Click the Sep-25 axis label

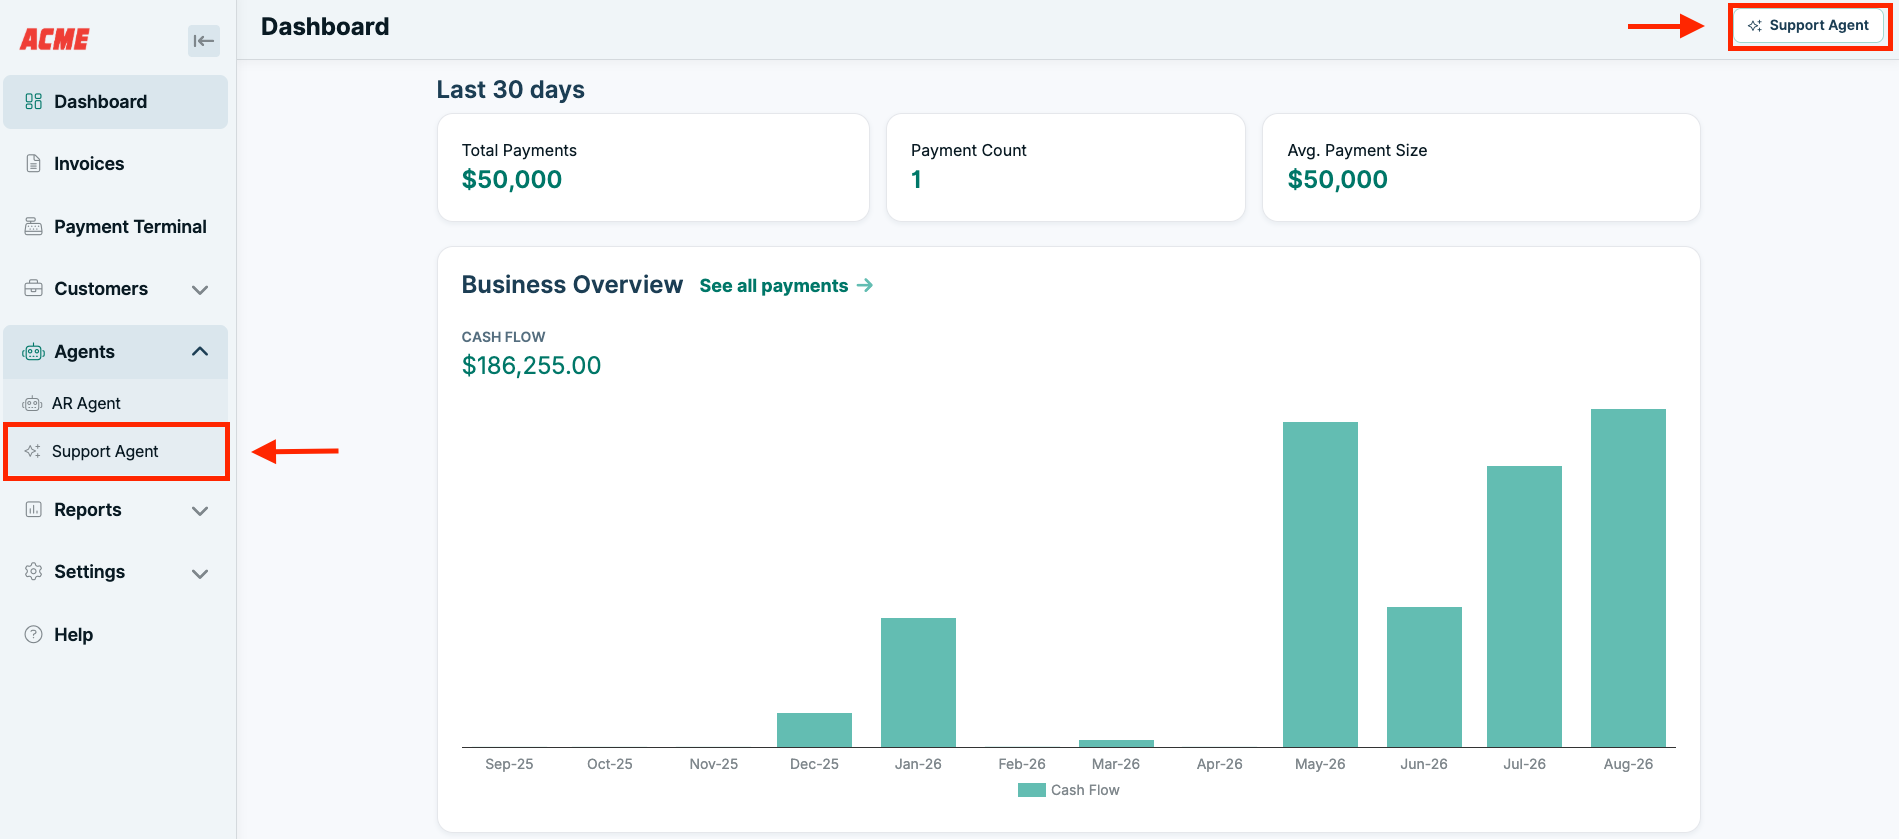509,764
